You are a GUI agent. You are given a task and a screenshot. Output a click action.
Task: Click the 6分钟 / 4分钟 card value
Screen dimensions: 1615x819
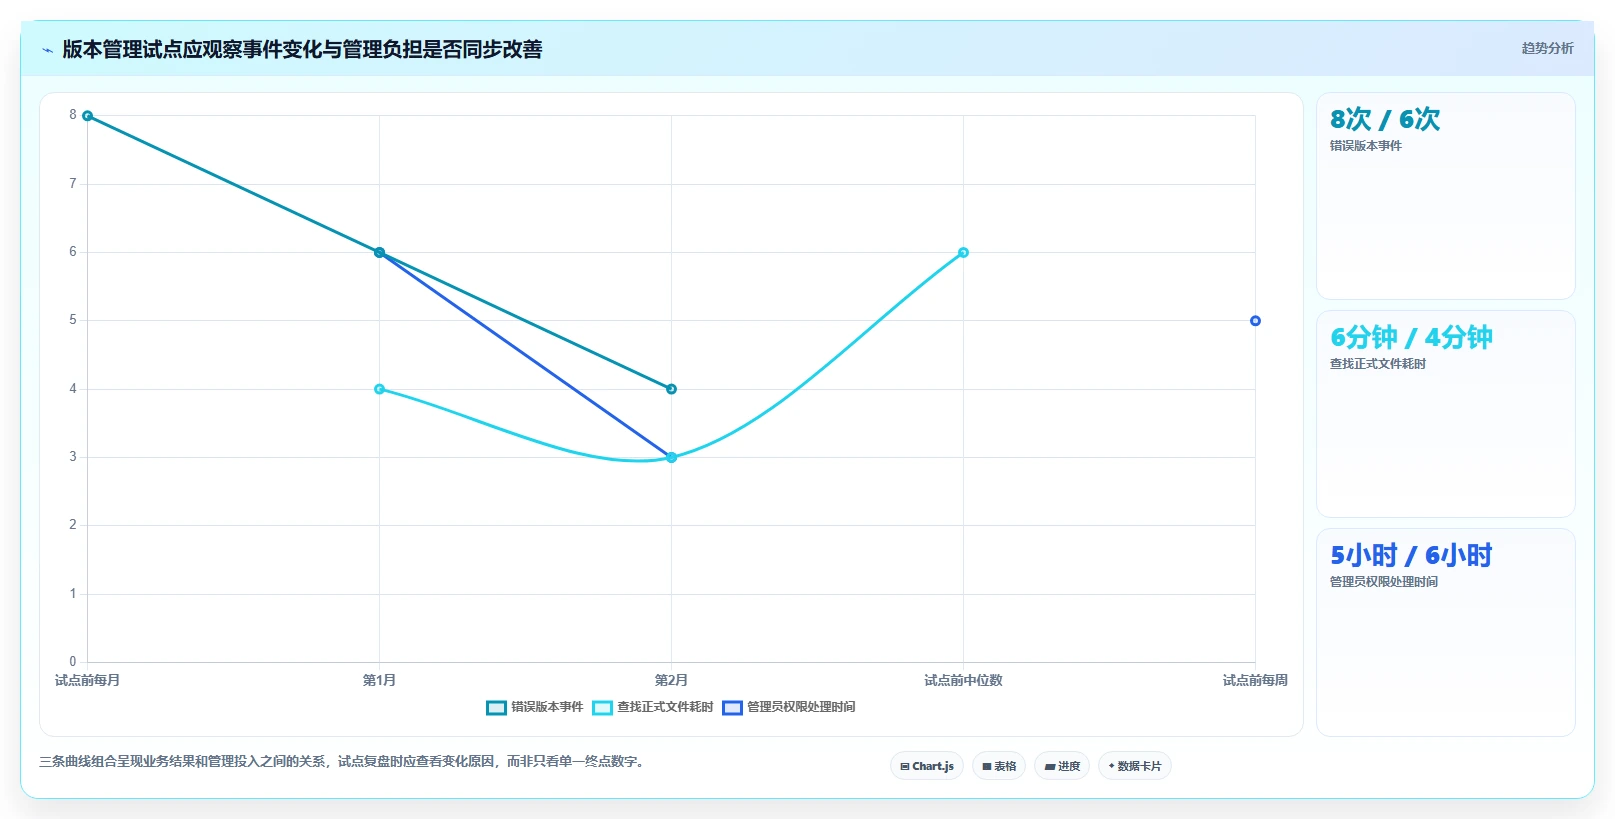click(x=1411, y=337)
